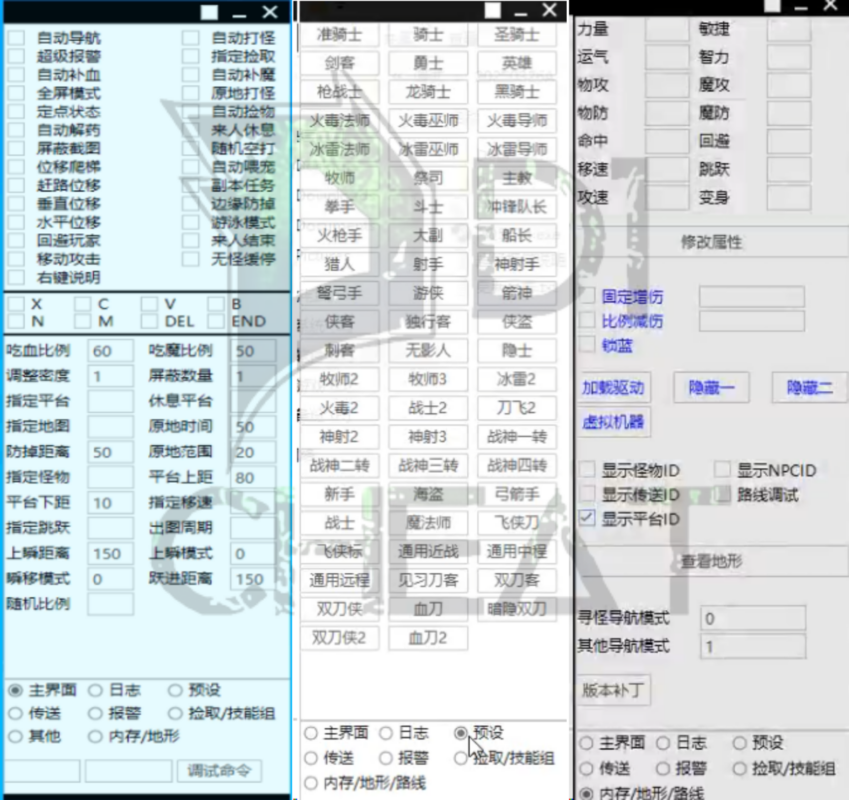Focus the 指定地图 input field
Image resolution: width=849 pixels, height=800 pixels.
(110, 427)
